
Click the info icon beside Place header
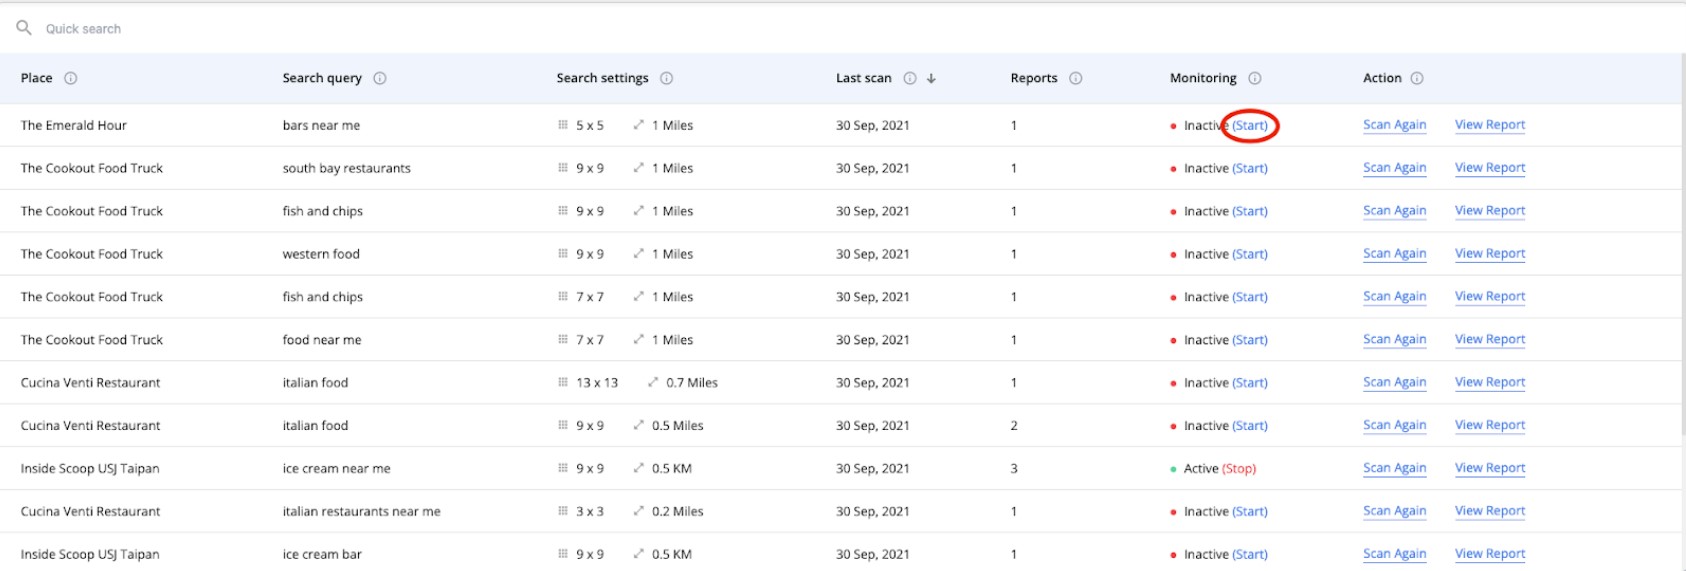coord(71,78)
